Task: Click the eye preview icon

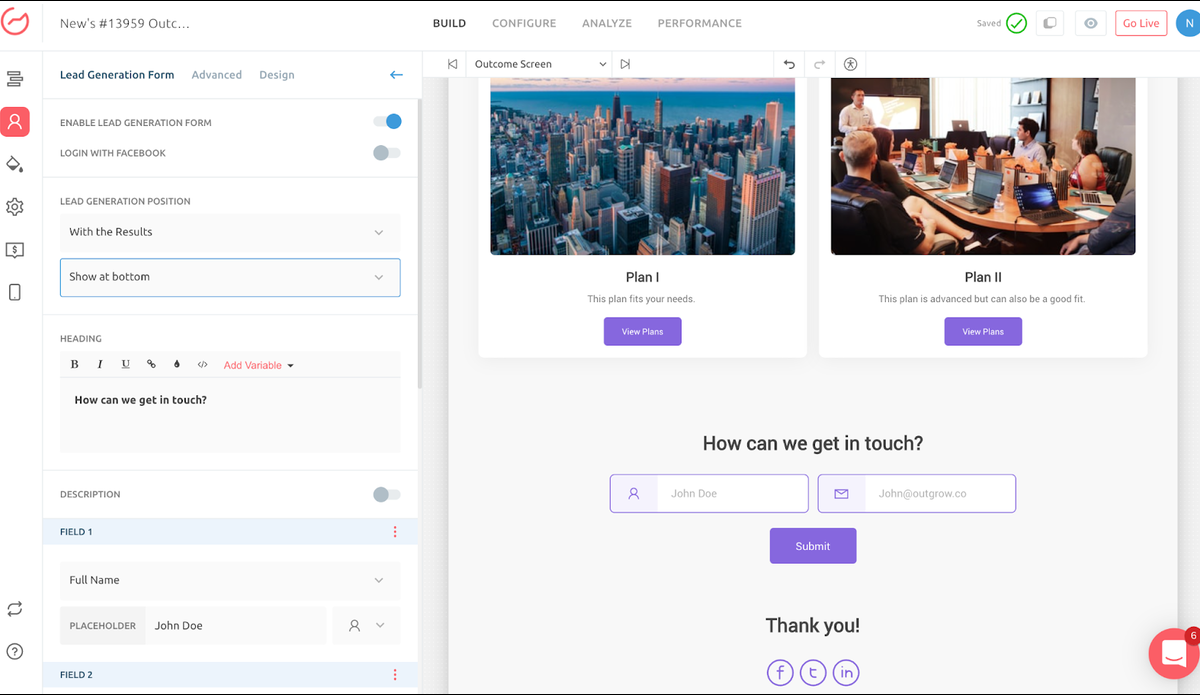Action: pos(1090,23)
